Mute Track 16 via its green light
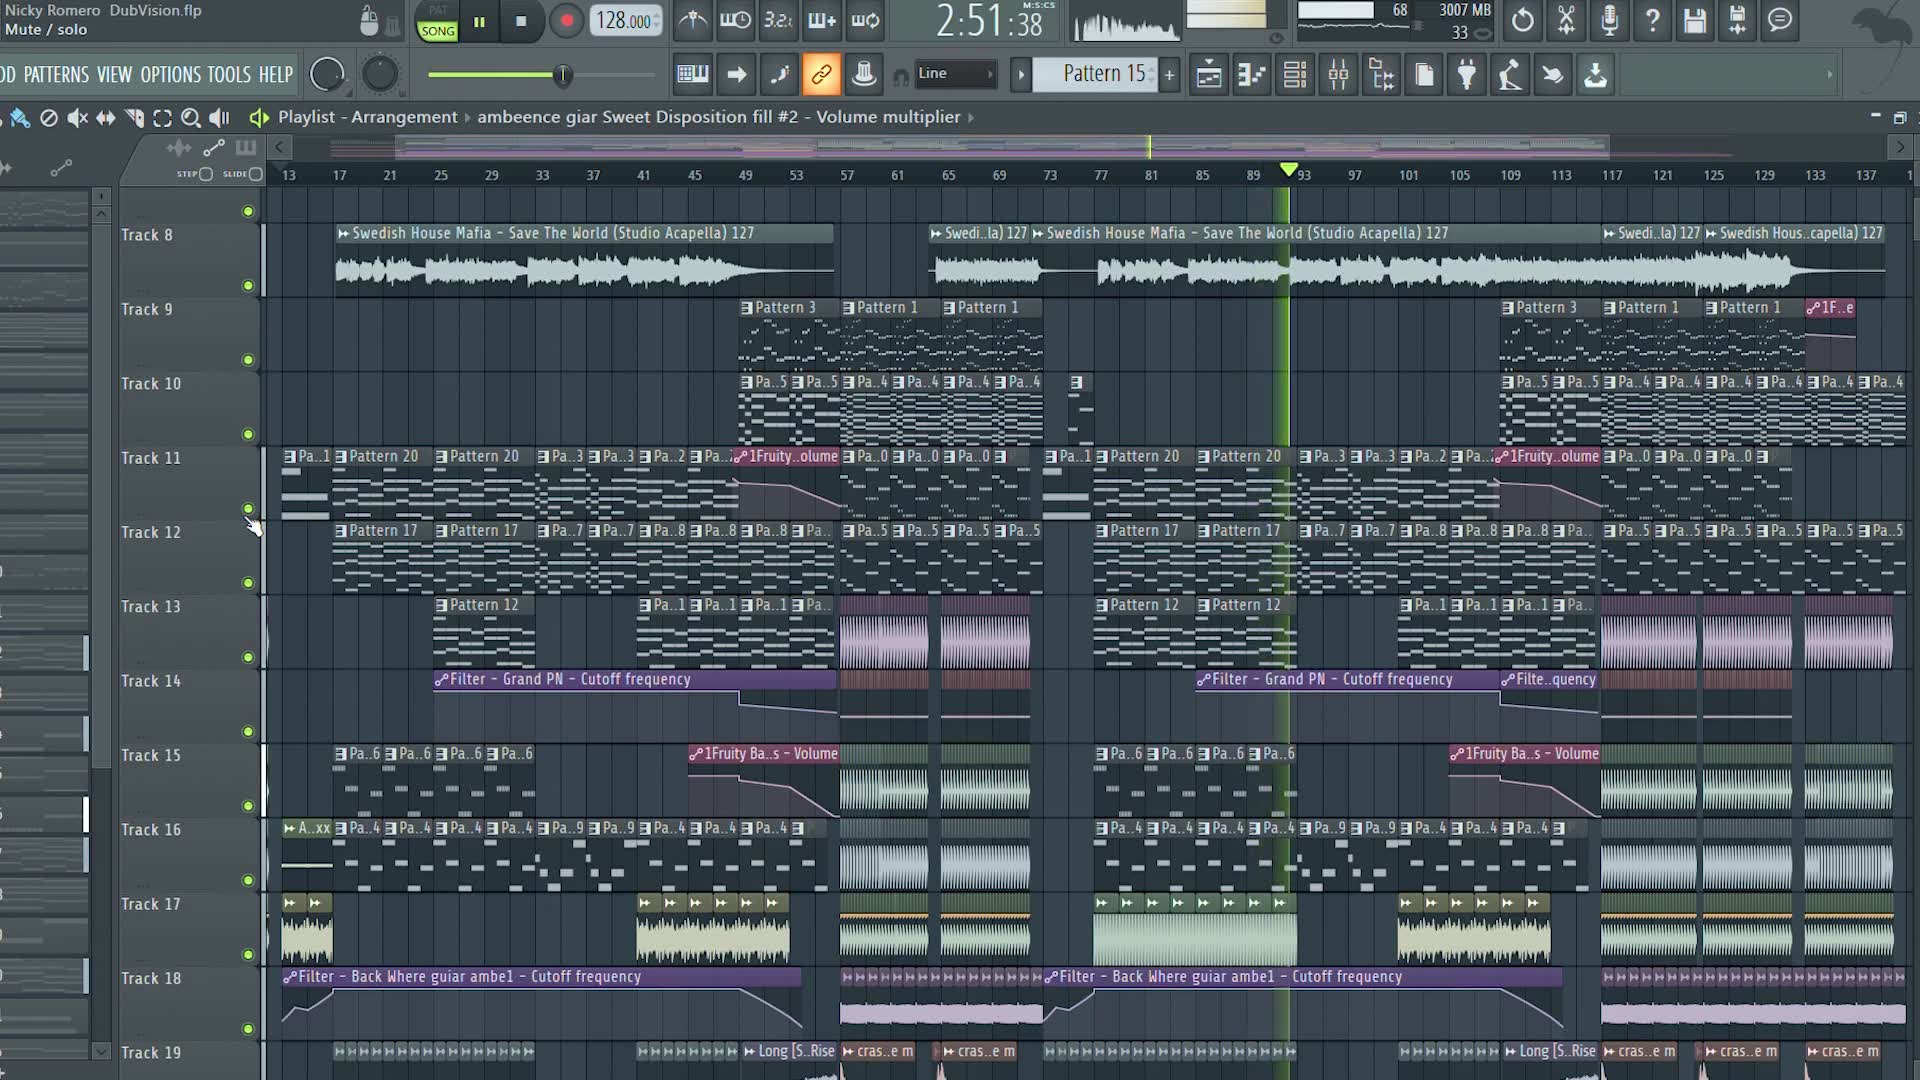 coord(248,881)
